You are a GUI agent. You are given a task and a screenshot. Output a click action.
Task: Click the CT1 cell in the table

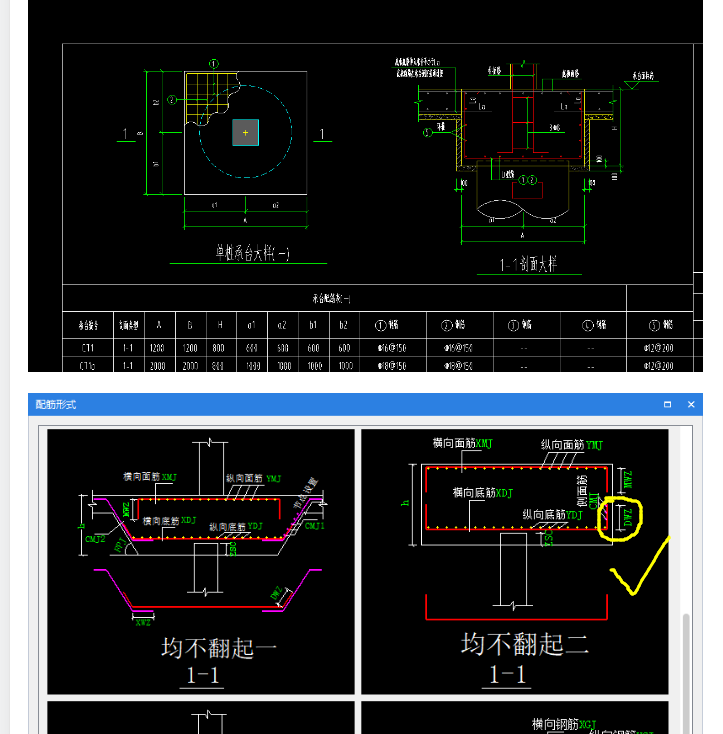point(88,348)
